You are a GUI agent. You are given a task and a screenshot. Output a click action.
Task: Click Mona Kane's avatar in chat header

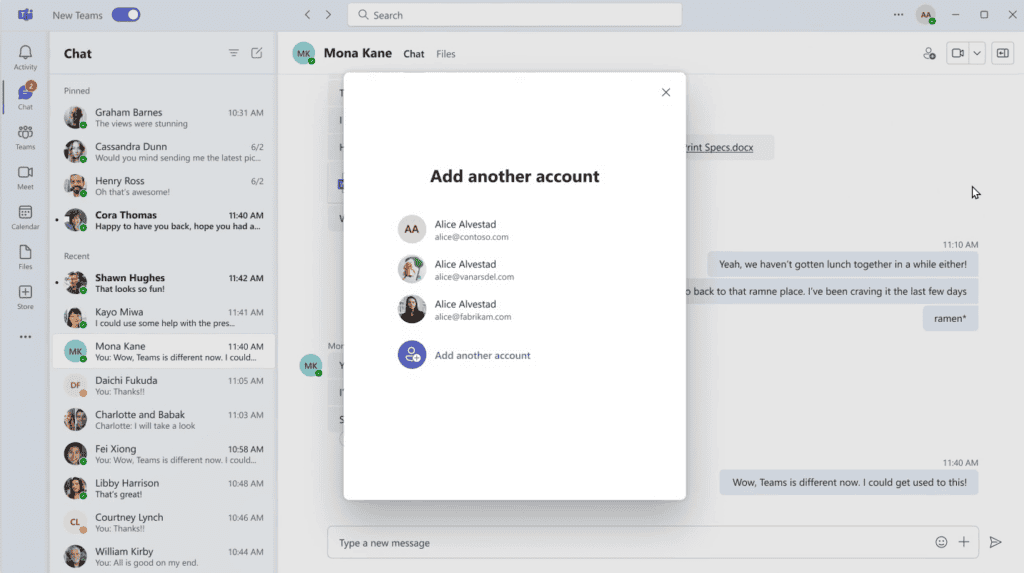pyautogui.click(x=304, y=54)
